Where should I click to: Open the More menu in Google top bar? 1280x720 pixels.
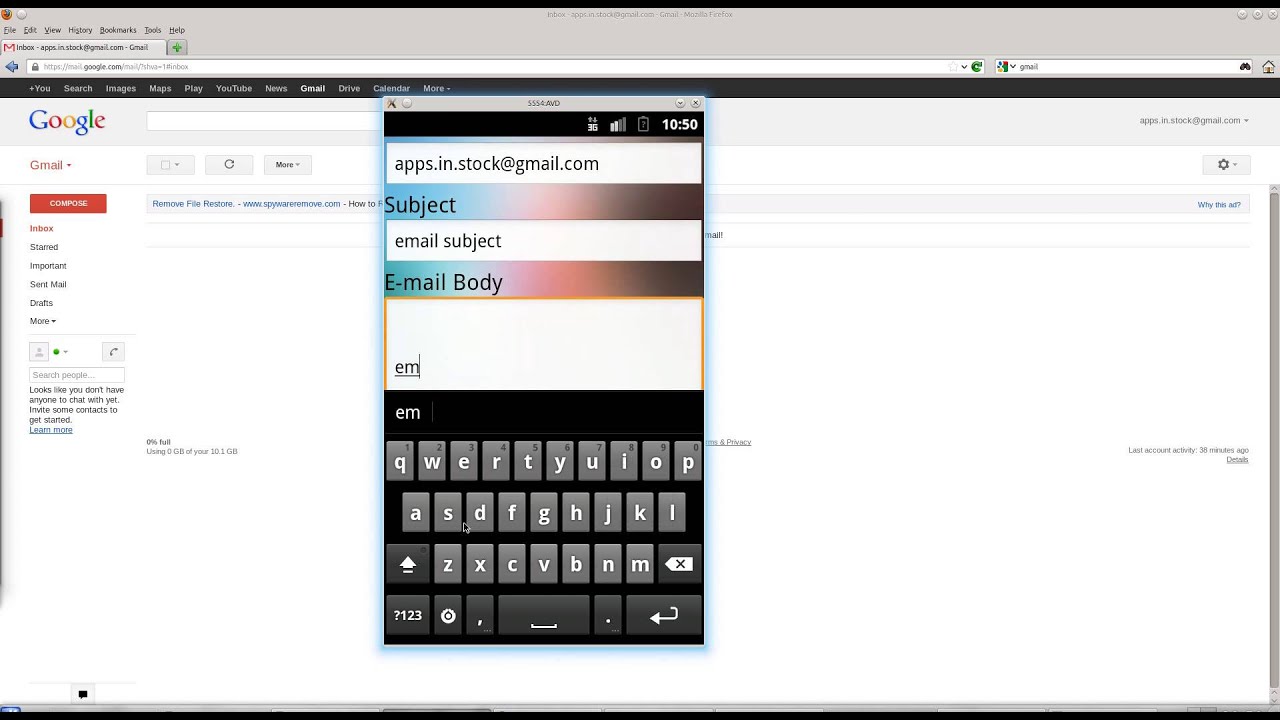436,88
